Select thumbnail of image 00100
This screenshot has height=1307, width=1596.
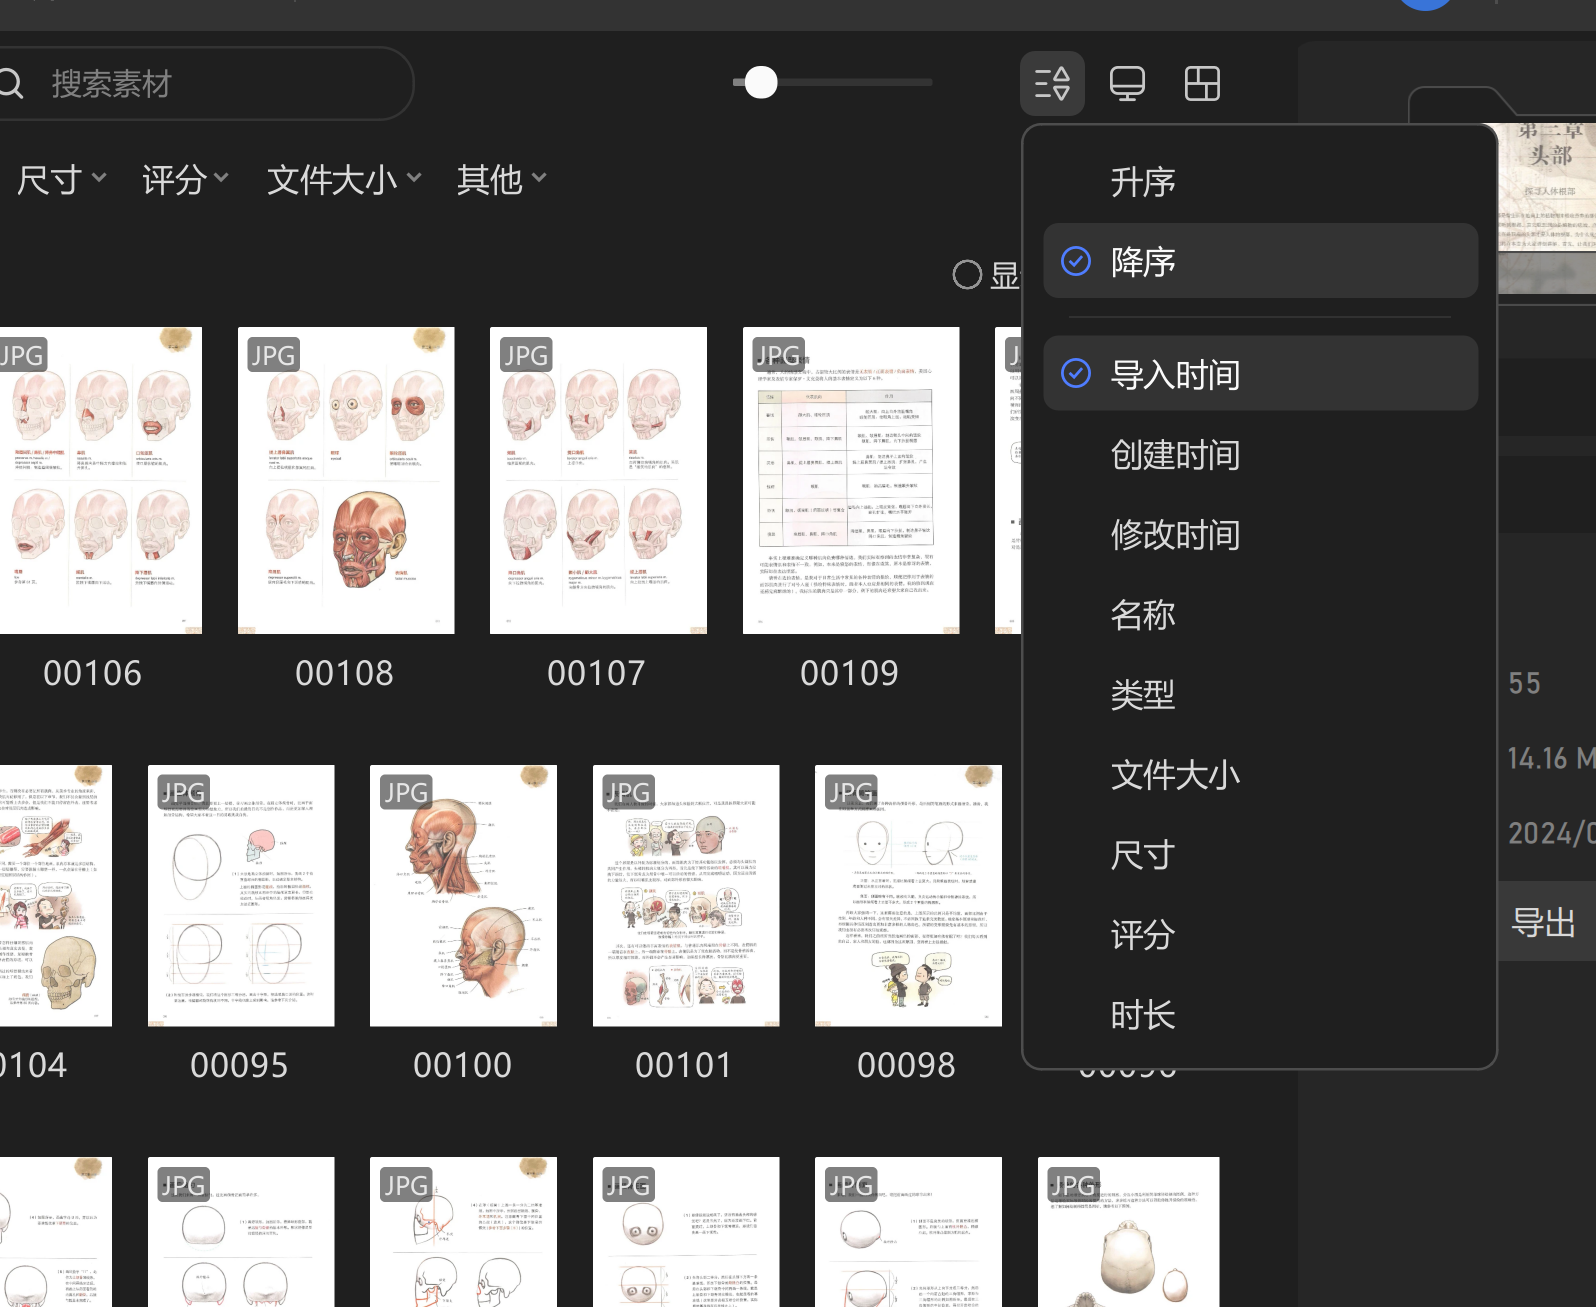pyautogui.click(x=463, y=896)
